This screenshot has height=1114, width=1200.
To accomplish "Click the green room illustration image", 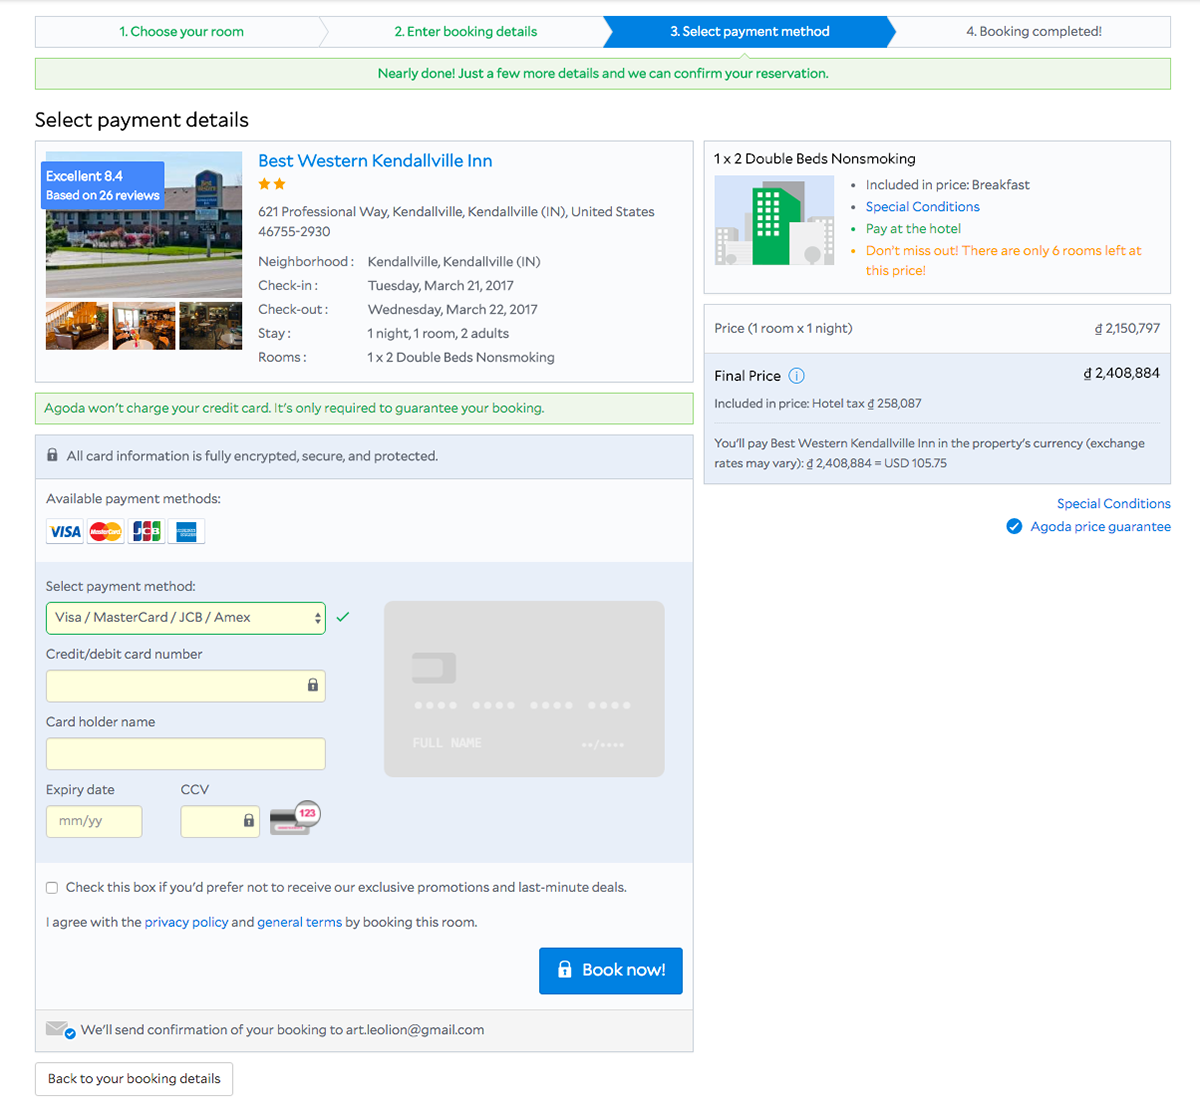I will [774, 220].
